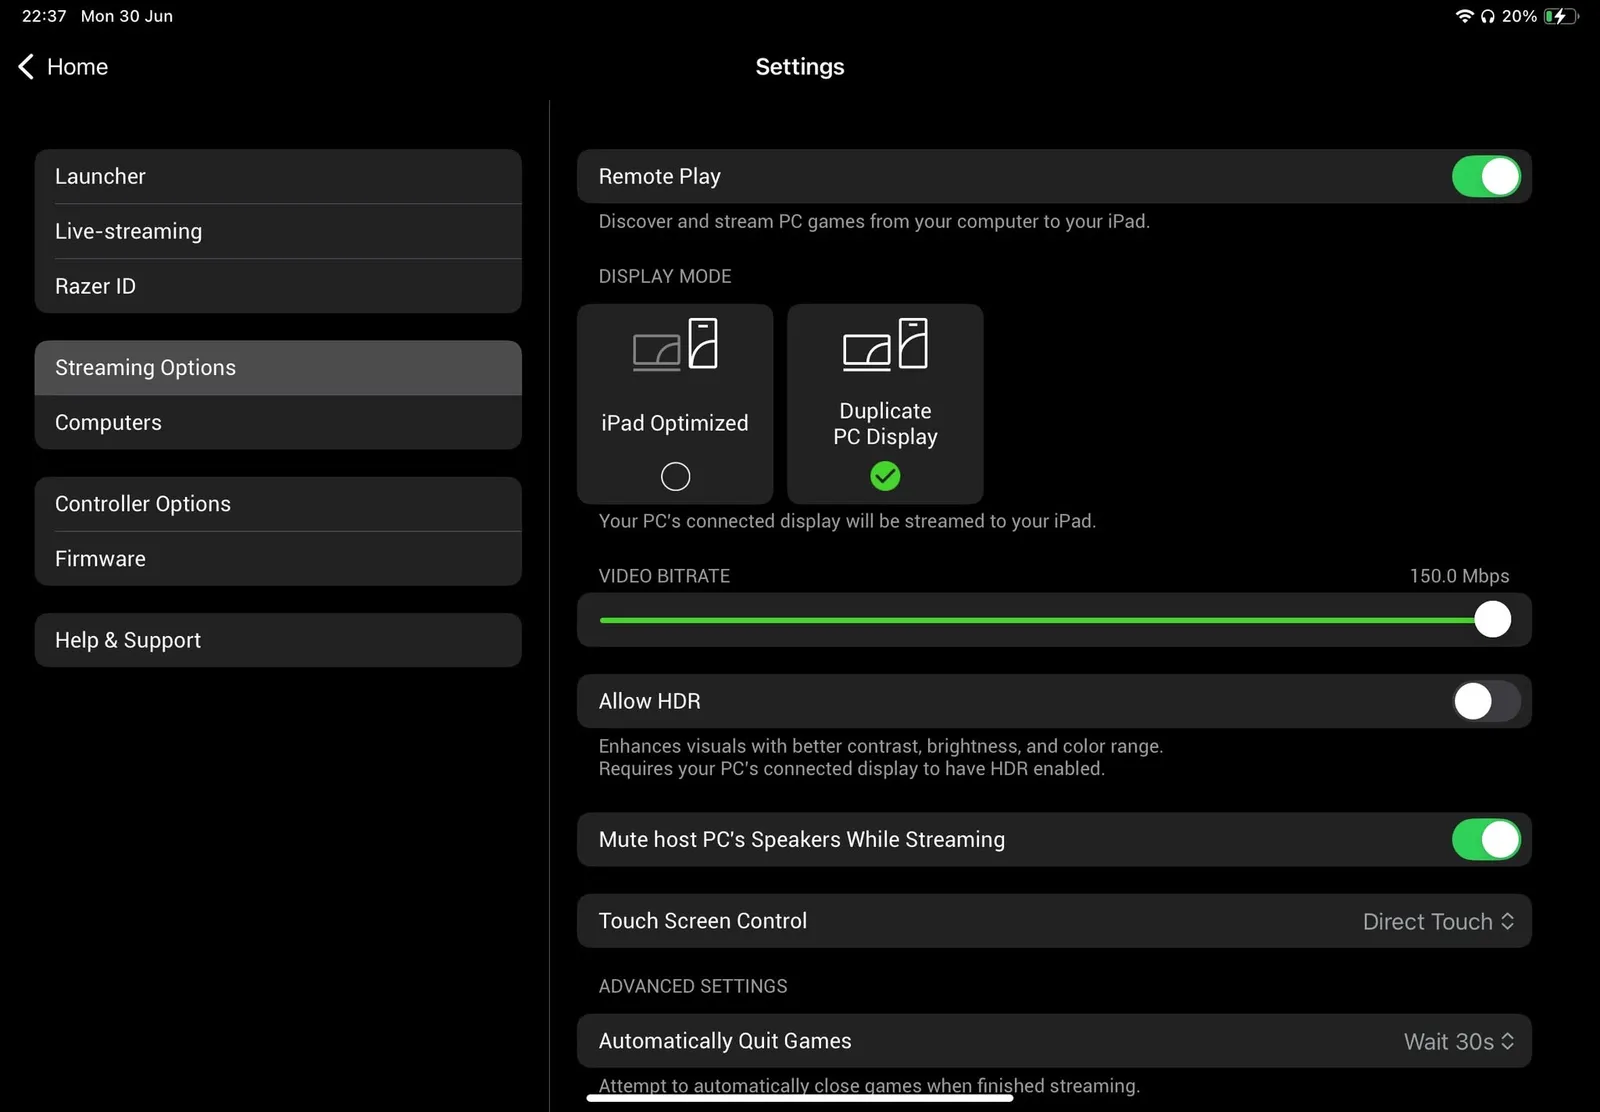Click the back chevron next to Home
The image size is (1600, 1112).
pyautogui.click(x=27, y=67)
